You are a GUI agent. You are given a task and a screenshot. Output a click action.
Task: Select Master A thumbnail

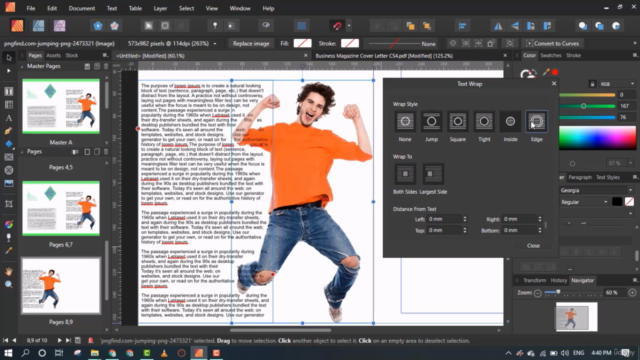(61, 106)
